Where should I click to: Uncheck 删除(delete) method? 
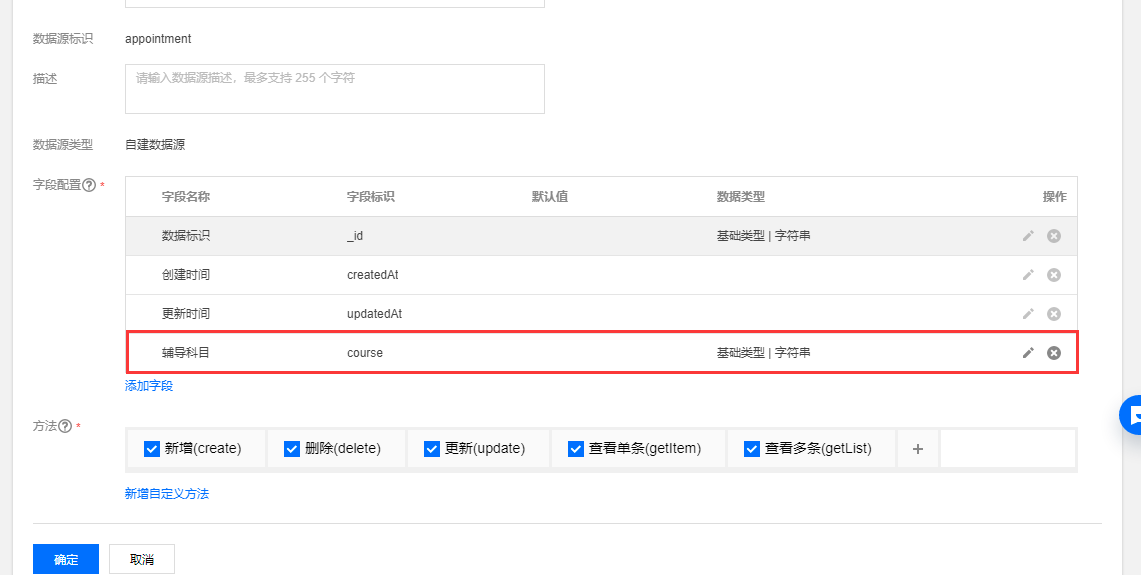pos(292,448)
